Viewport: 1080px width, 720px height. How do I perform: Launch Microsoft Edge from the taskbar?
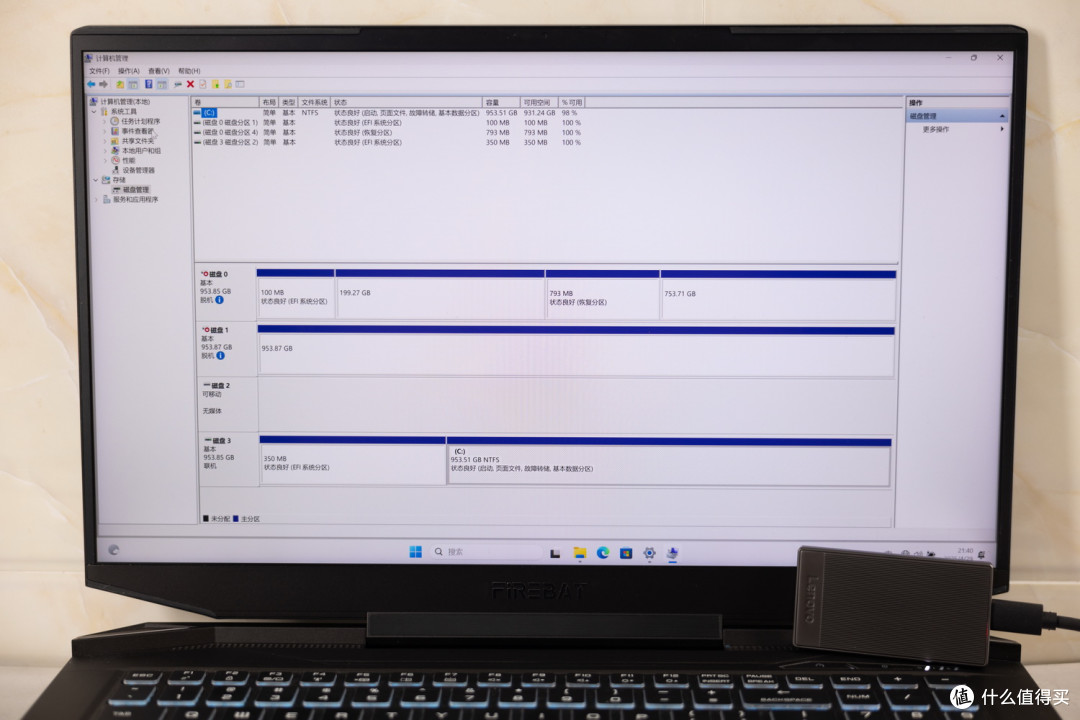[x=603, y=553]
